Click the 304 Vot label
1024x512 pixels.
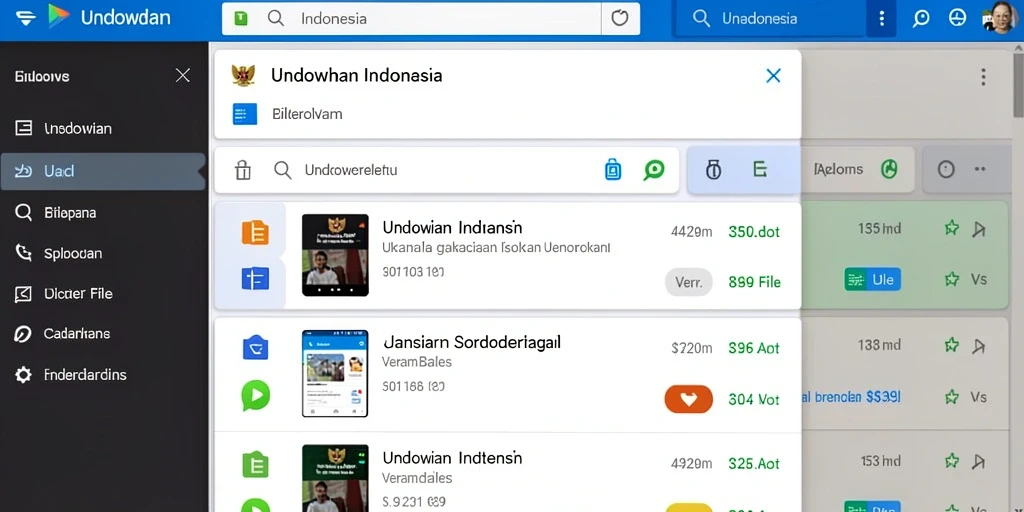754,399
